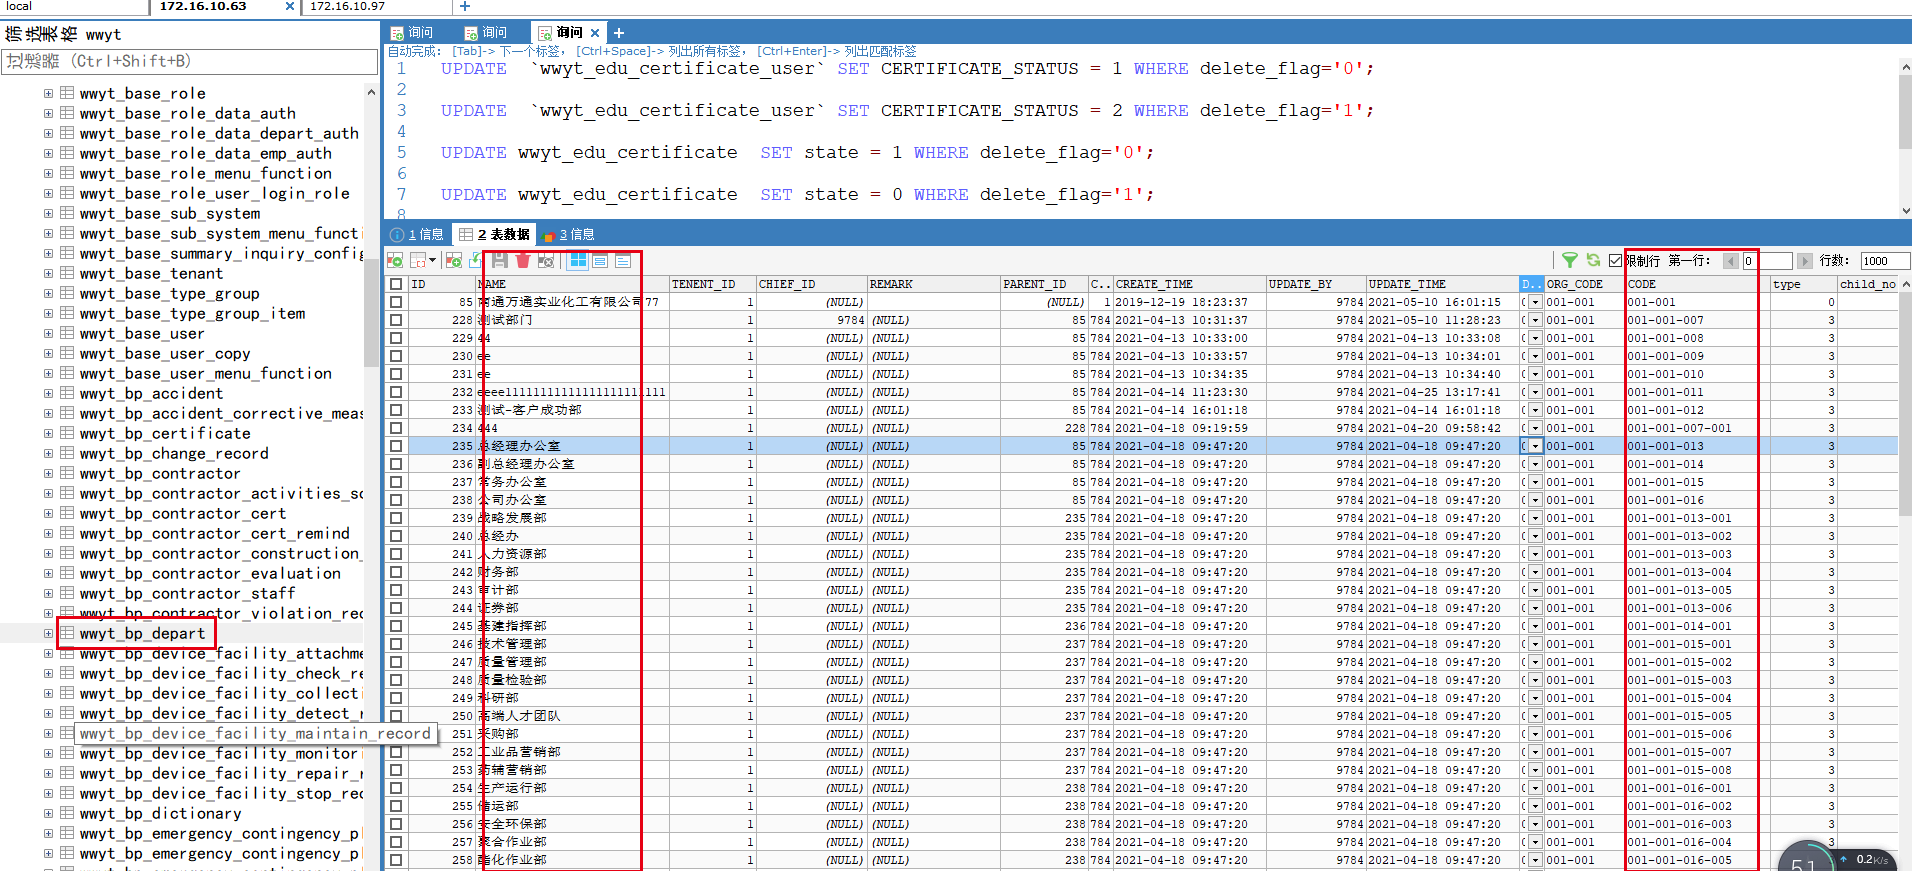The height and width of the screenshot is (871, 1912).
Task: Refresh the result data with green arrows
Action: pos(1593,260)
